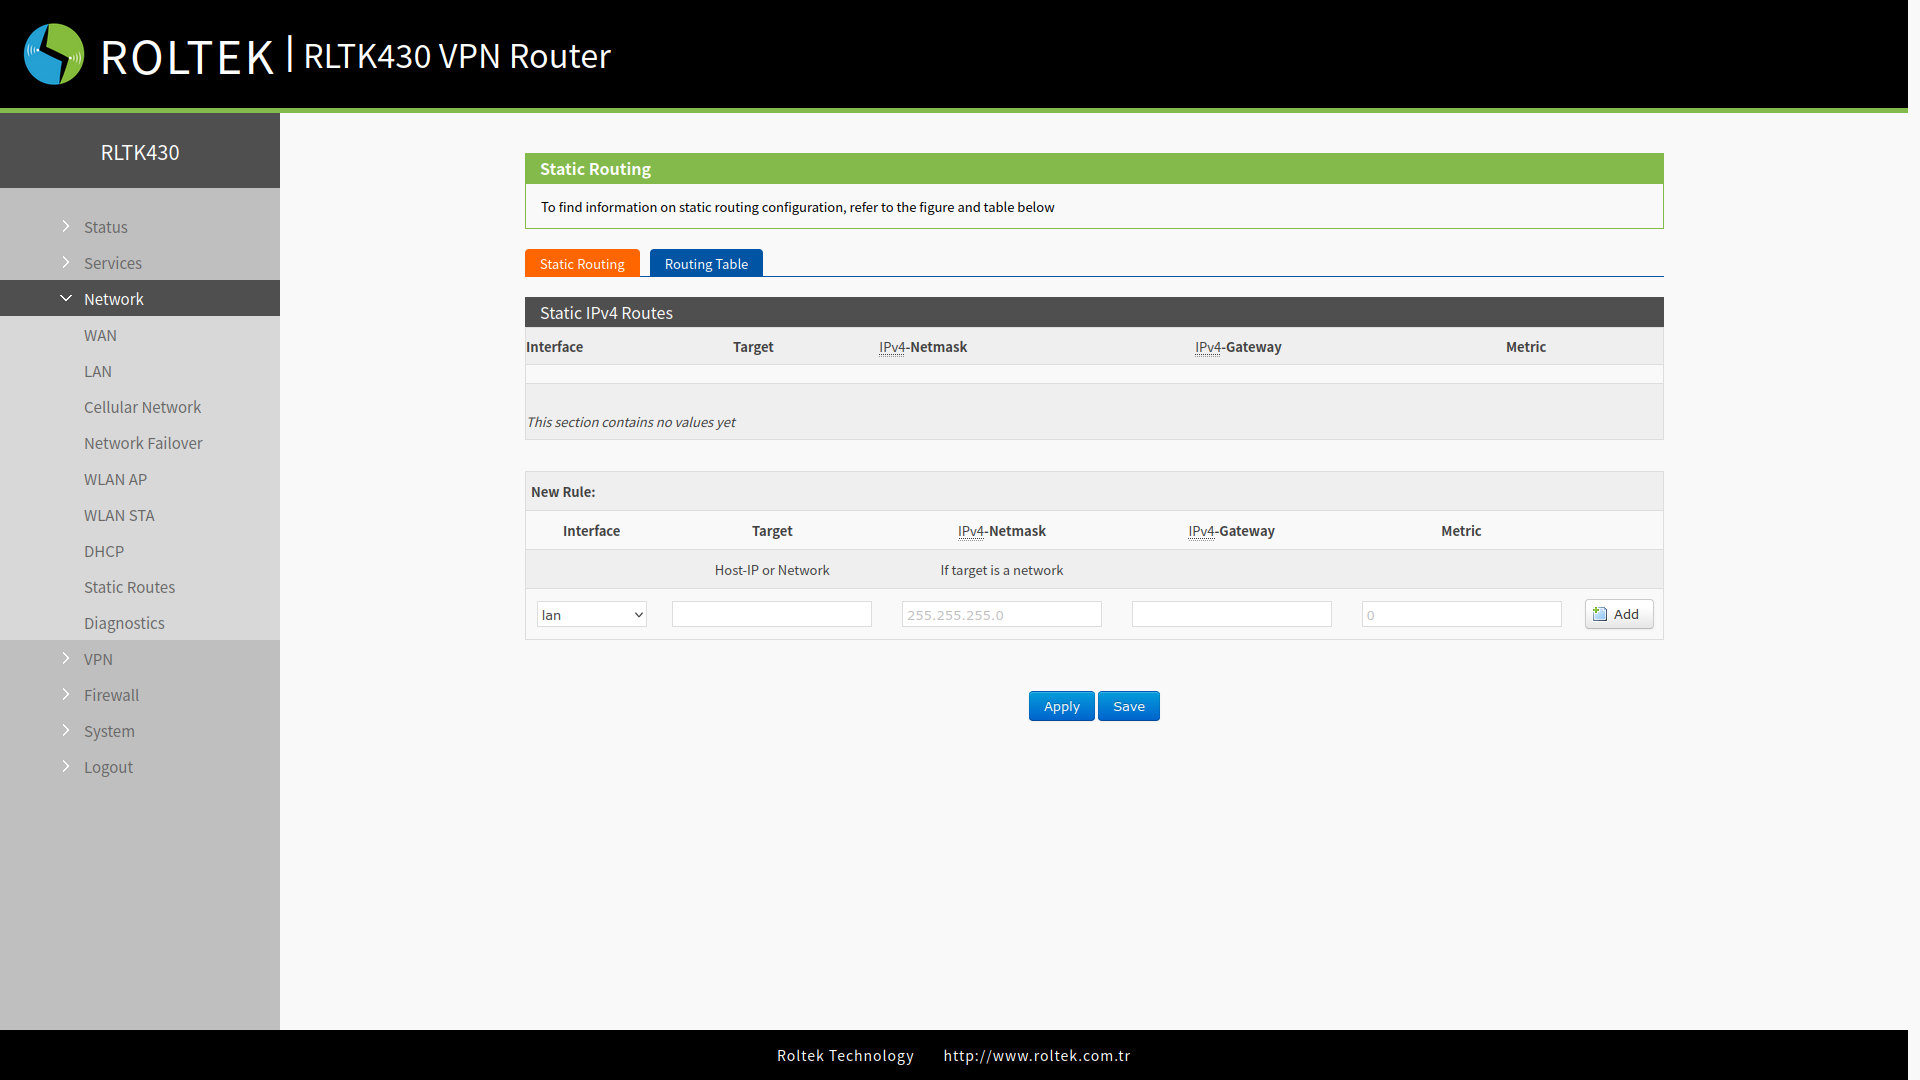Click the Save button

click(1129, 706)
